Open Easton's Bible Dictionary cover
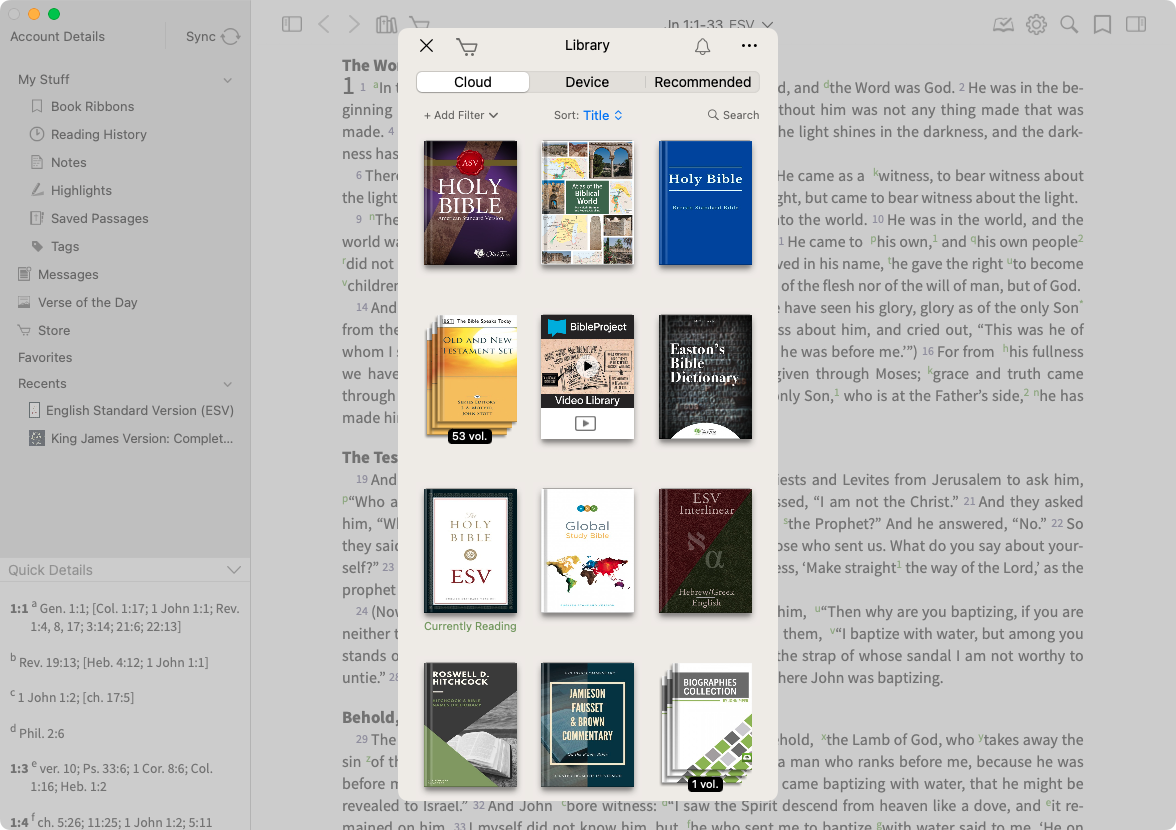Image resolution: width=1176 pixels, height=830 pixels. pyautogui.click(x=705, y=377)
